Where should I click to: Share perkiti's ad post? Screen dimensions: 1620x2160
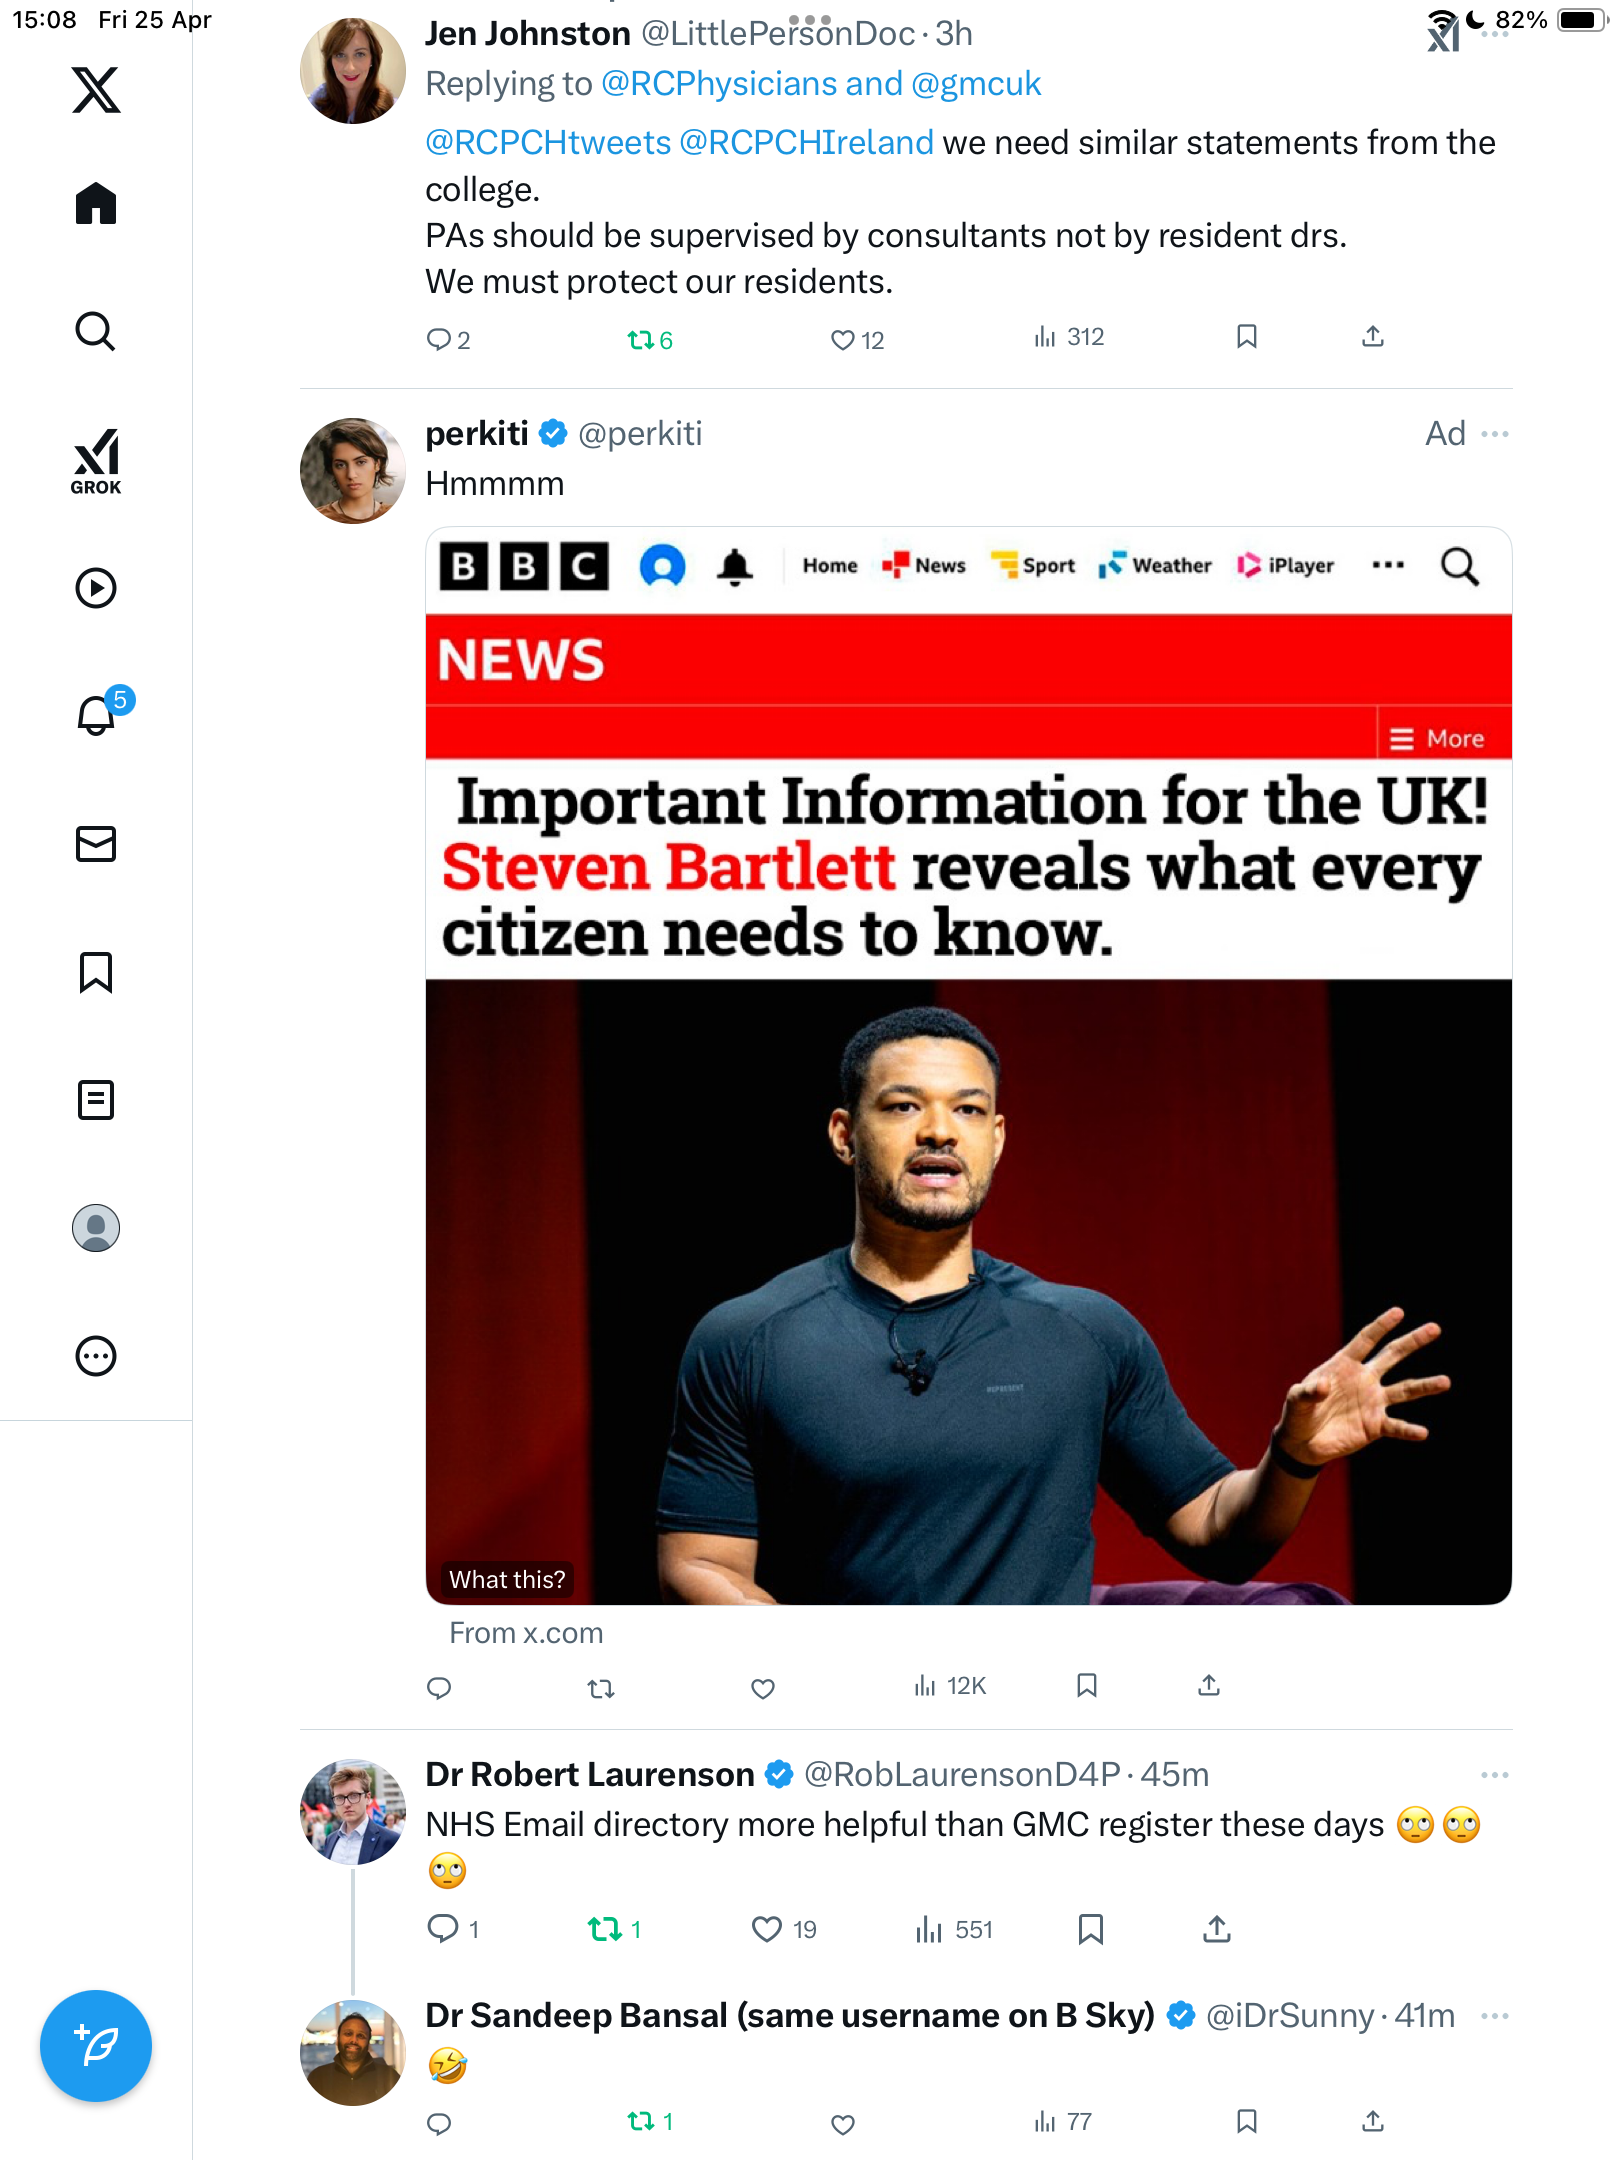1209,1686
